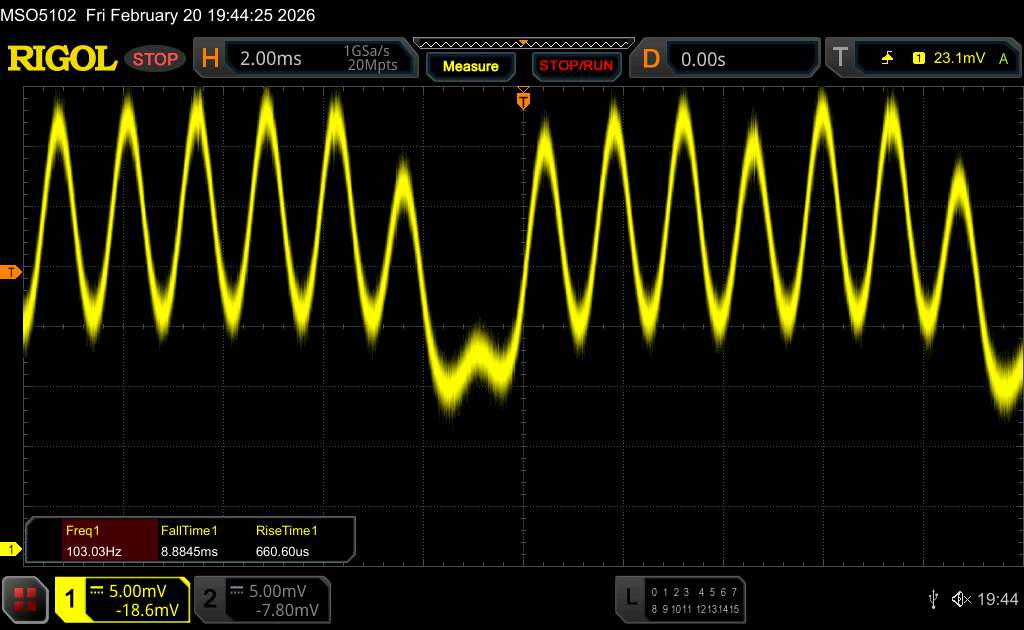The height and width of the screenshot is (630, 1024).
Task: Select the Freq1 measurement result
Action: tap(92, 540)
